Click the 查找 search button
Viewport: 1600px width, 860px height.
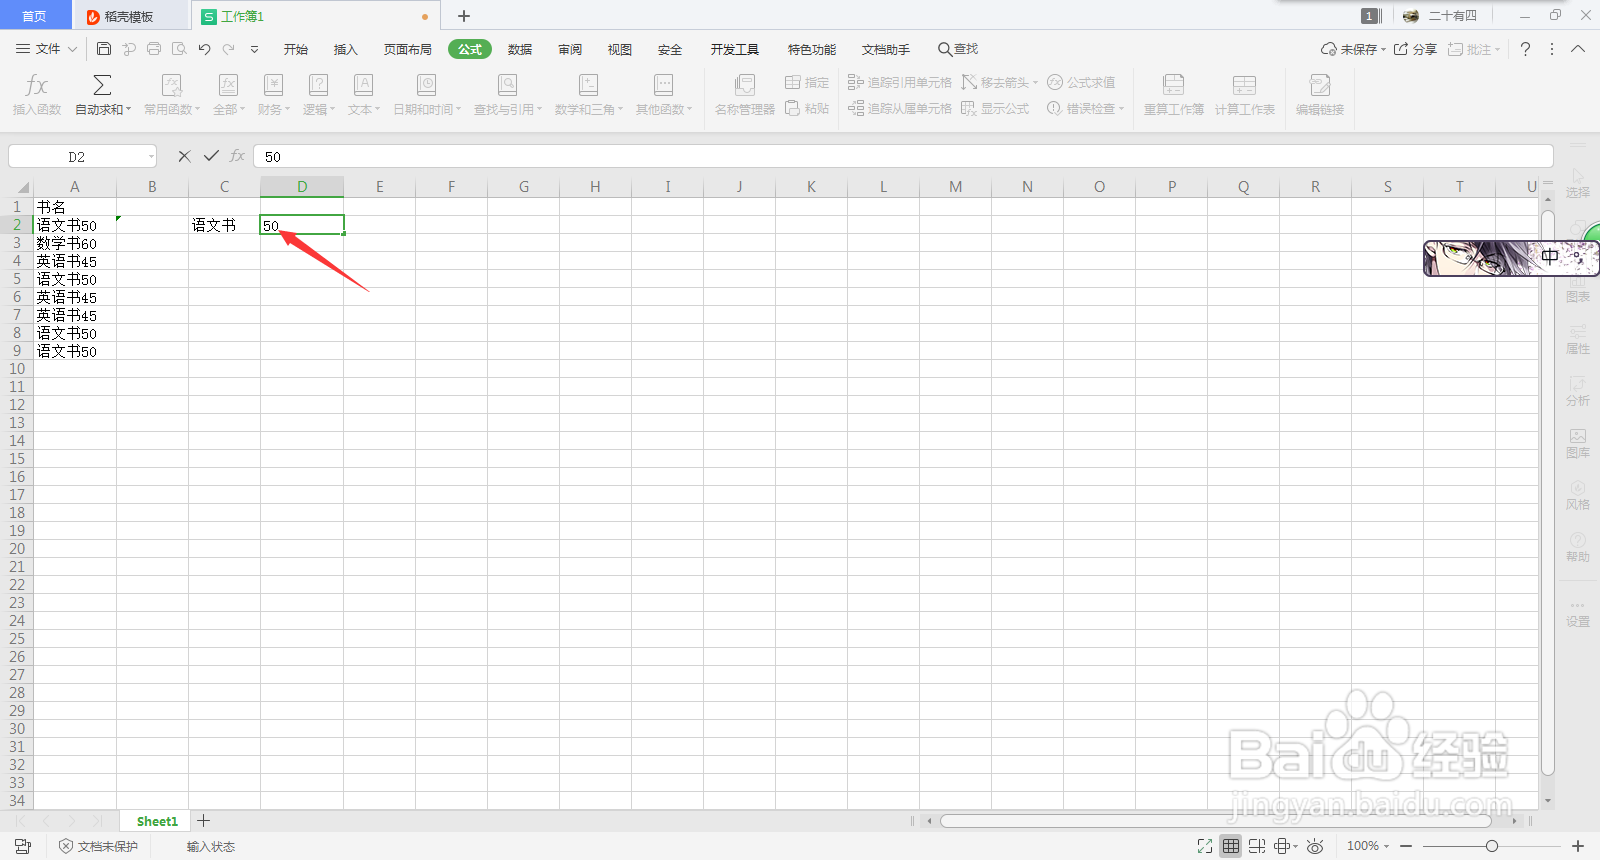958,49
